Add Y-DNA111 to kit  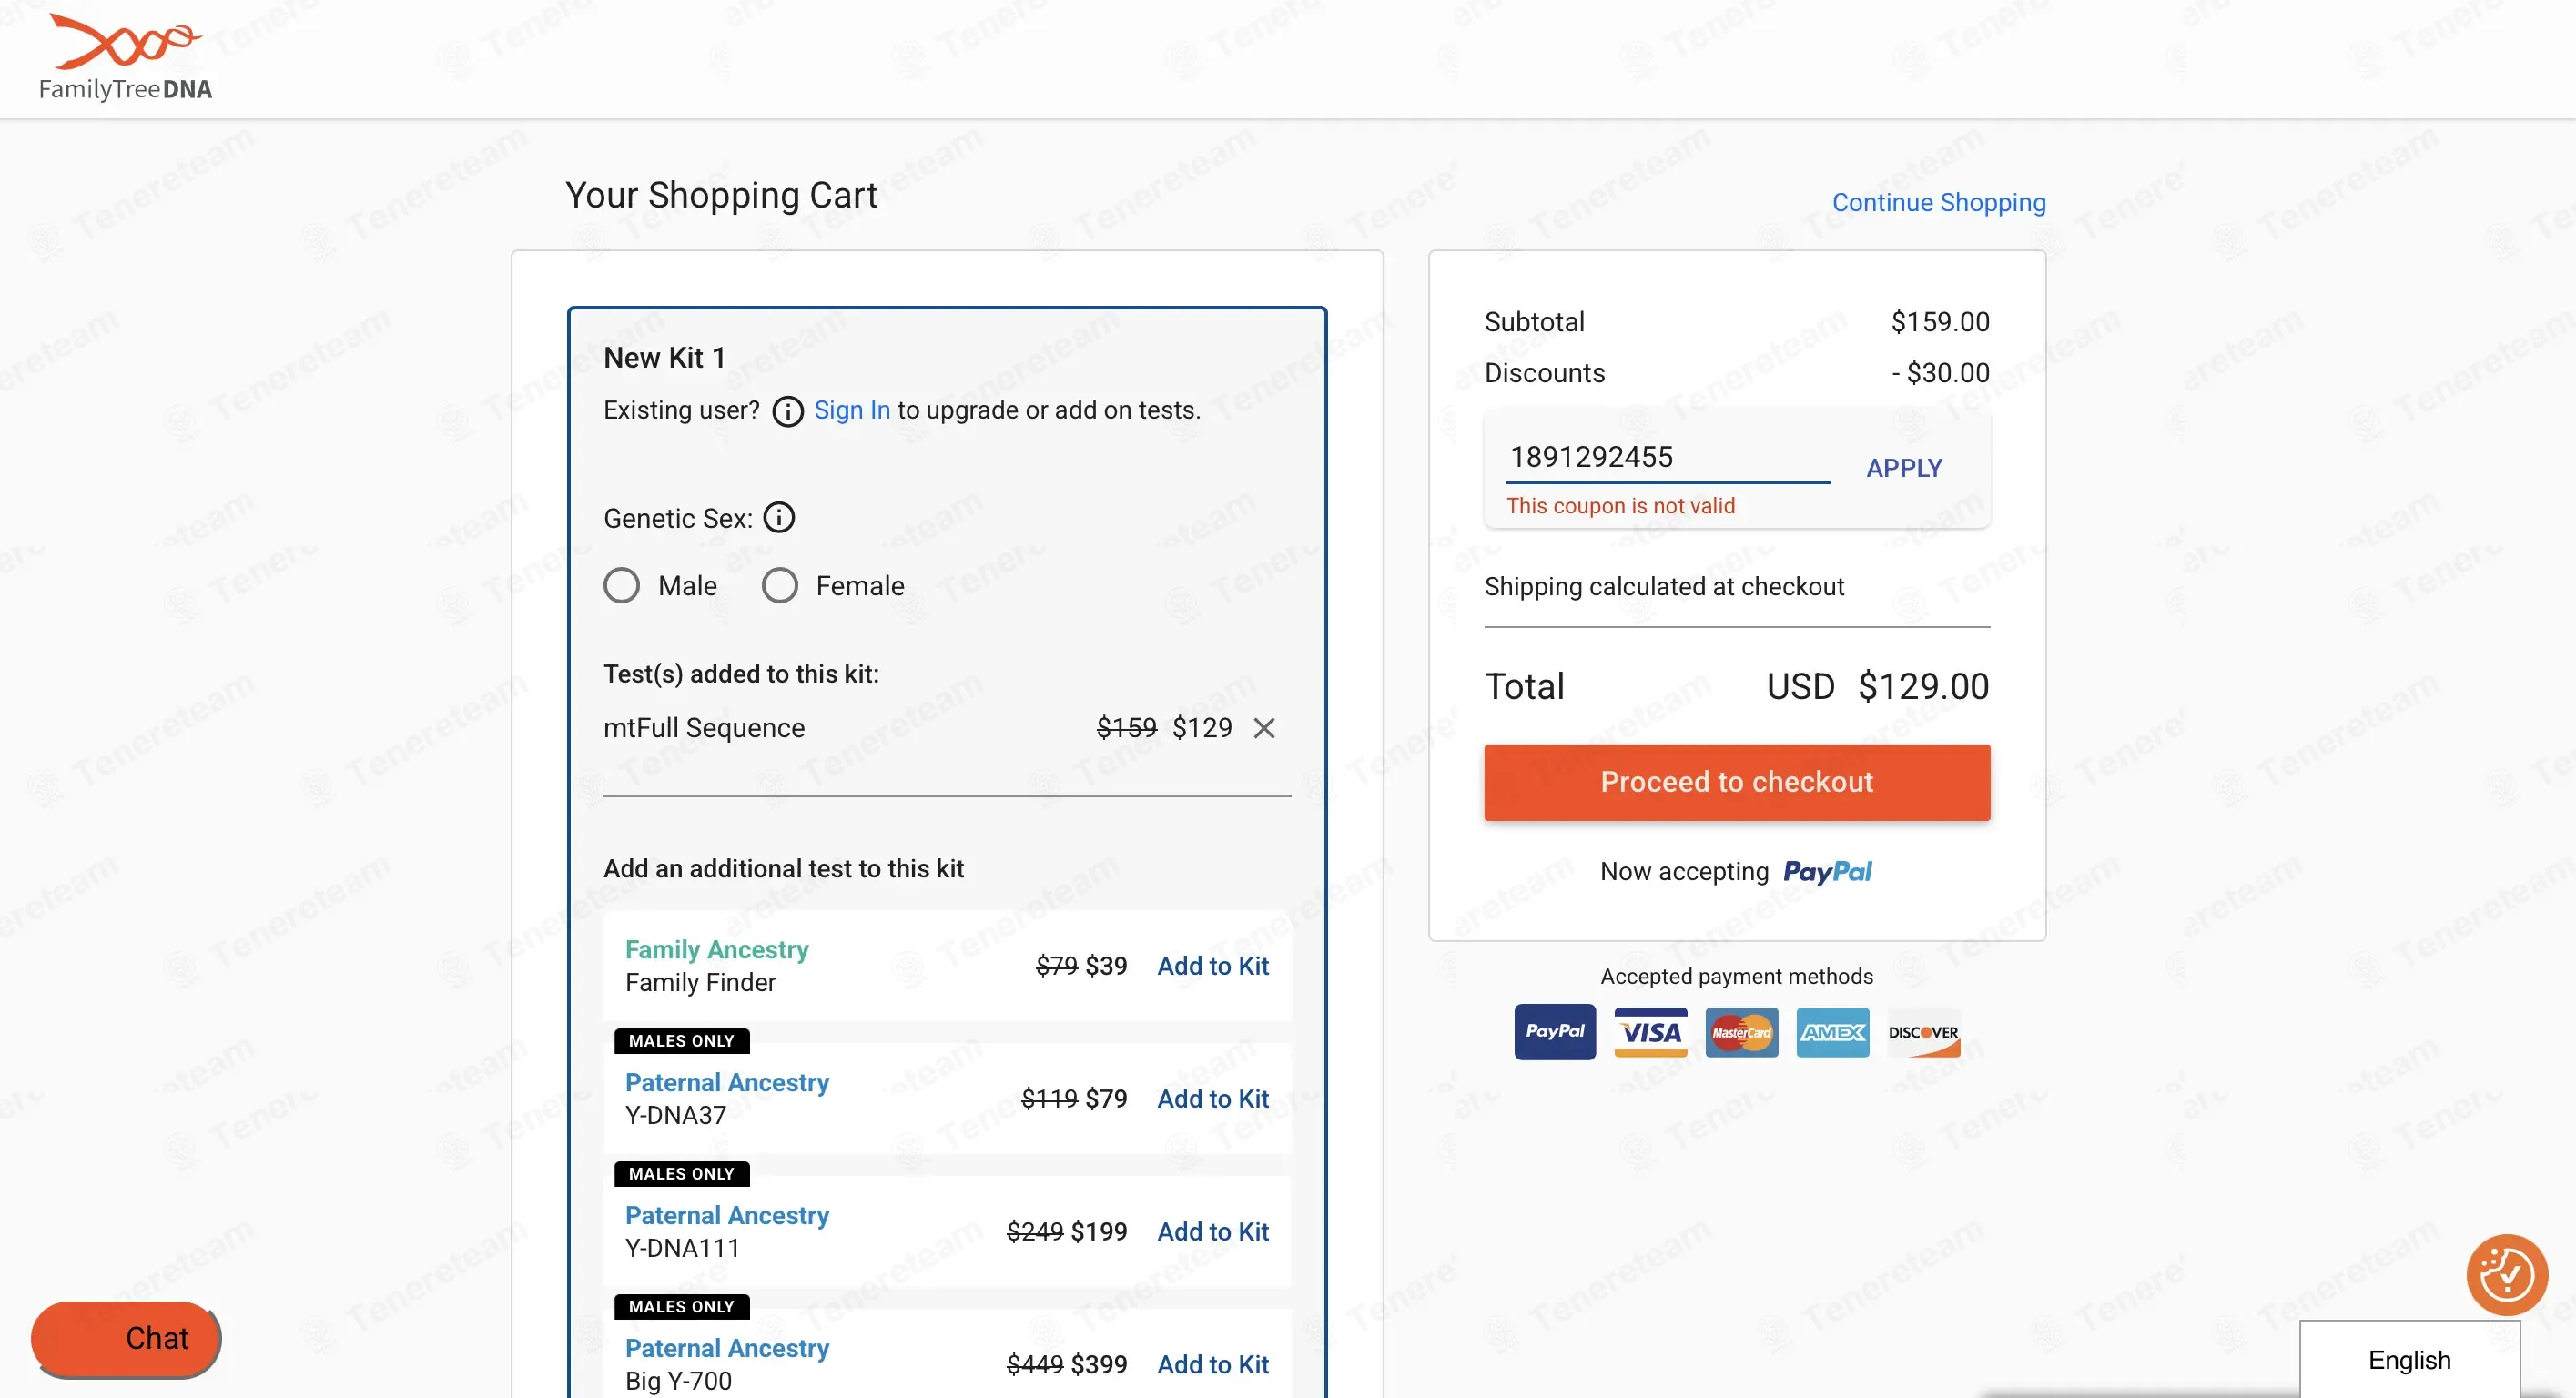1212,1232
